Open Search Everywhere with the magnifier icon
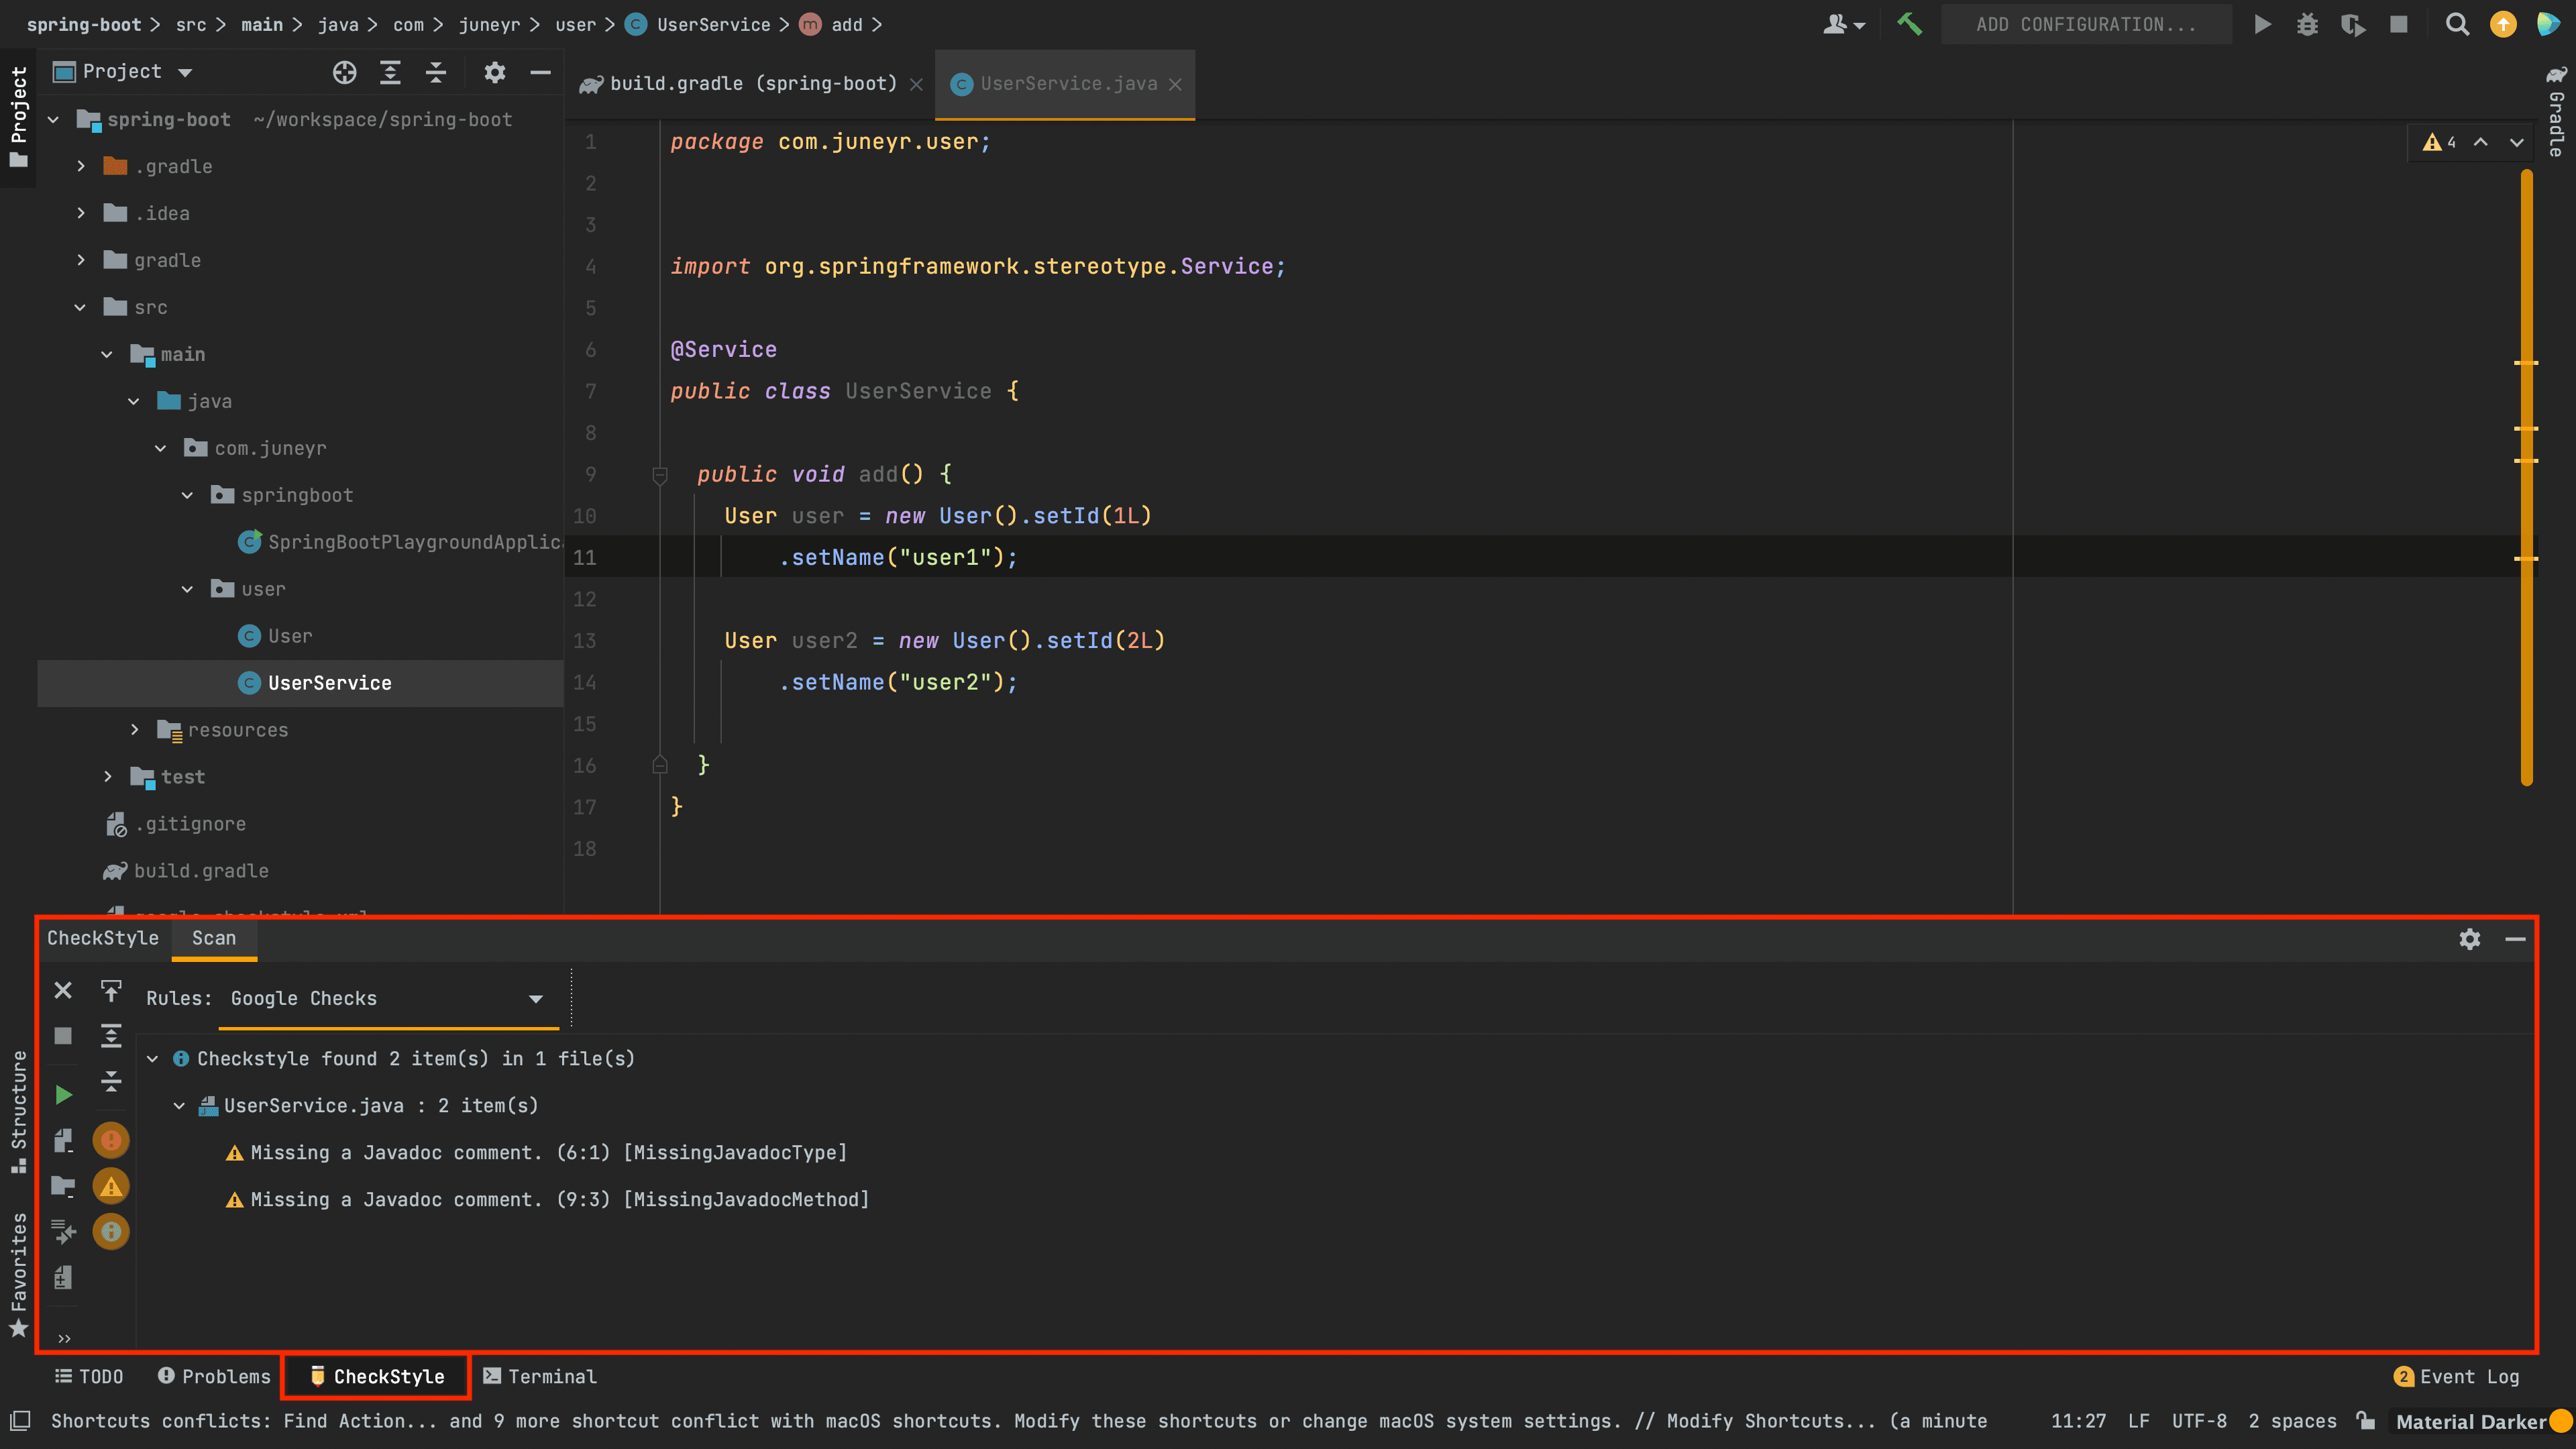Viewport: 2576px width, 1449px height. (2458, 24)
